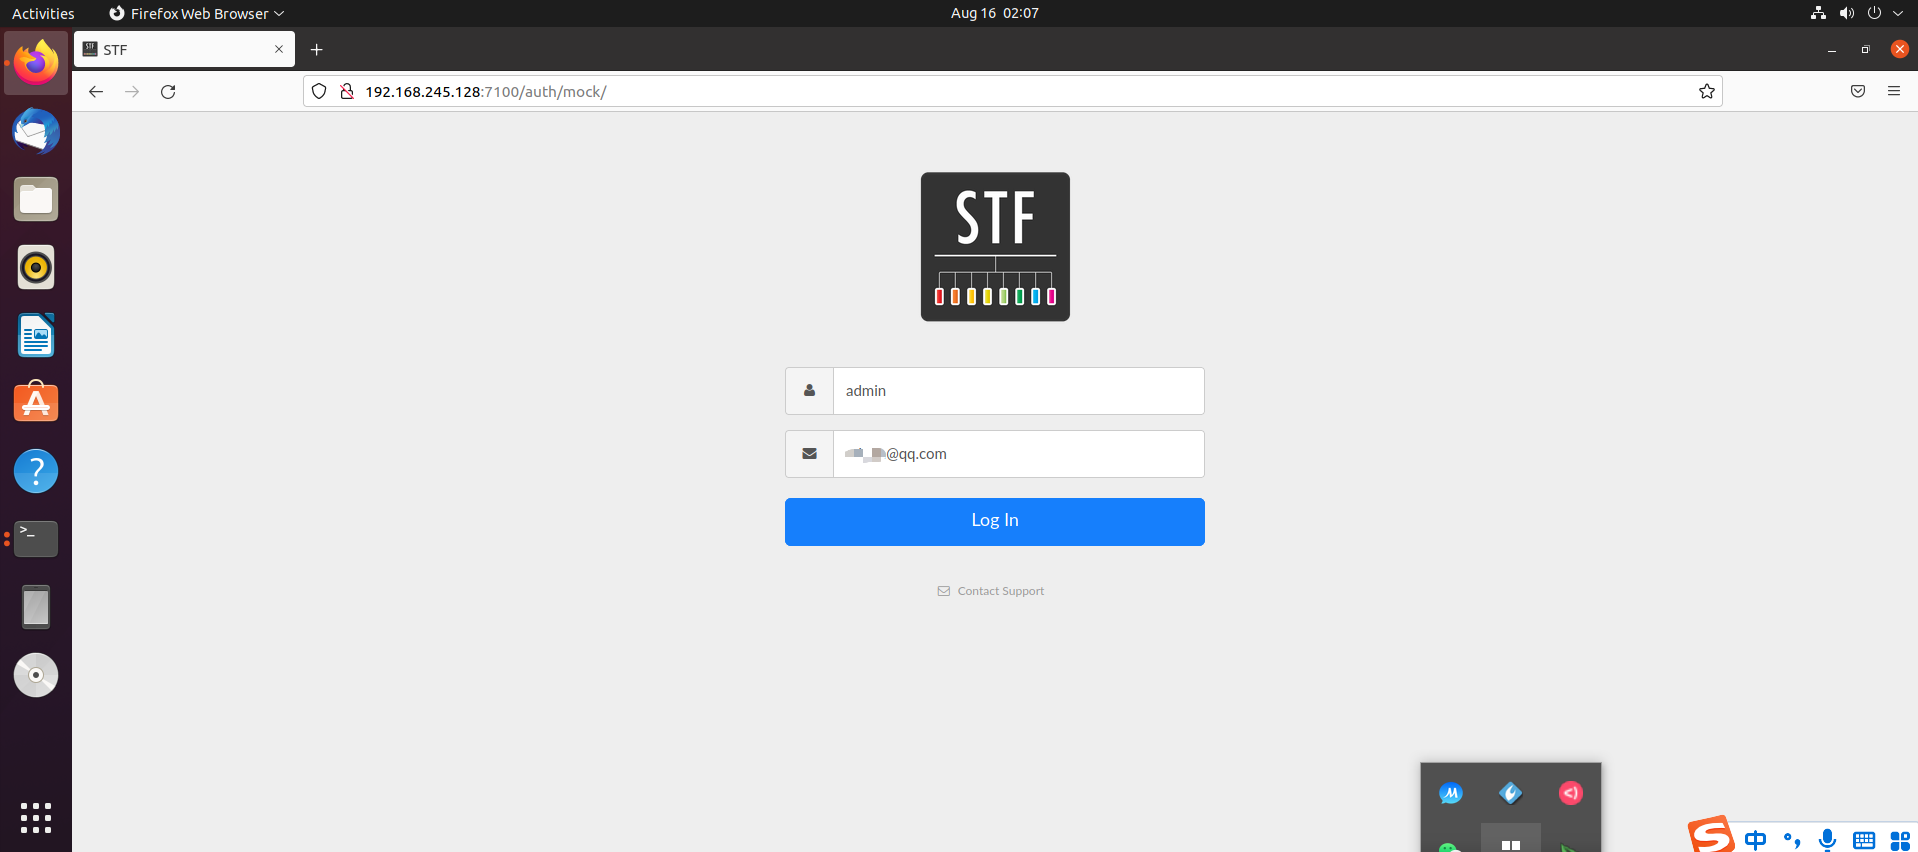The width and height of the screenshot is (1918, 852).
Task: Click the volume speaker icon in the top bar
Action: click(x=1846, y=13)
